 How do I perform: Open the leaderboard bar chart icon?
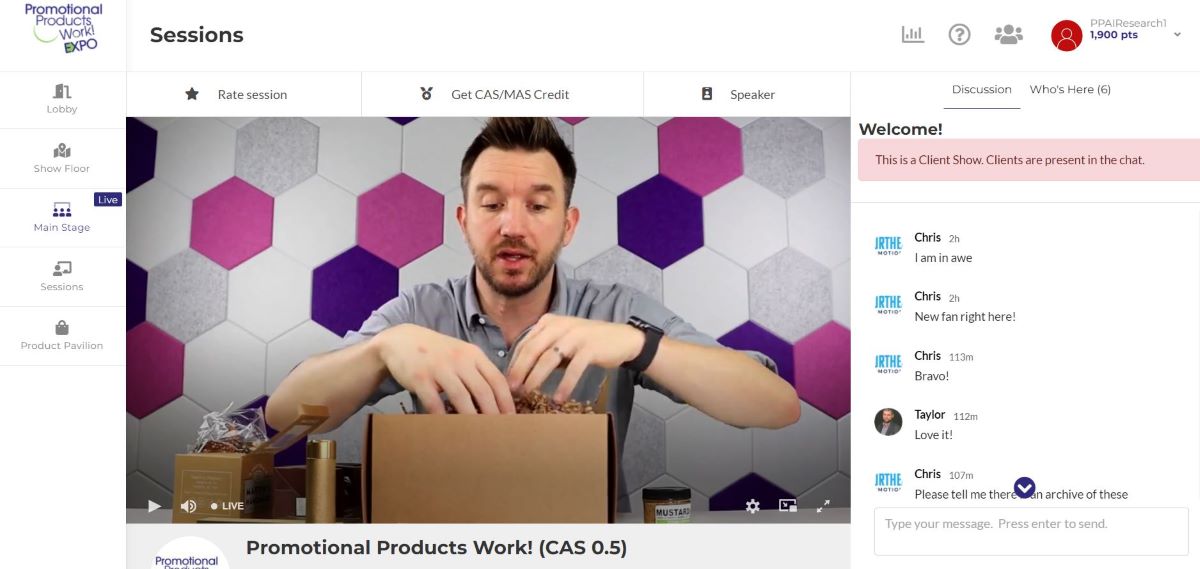(x=912, y=35)
